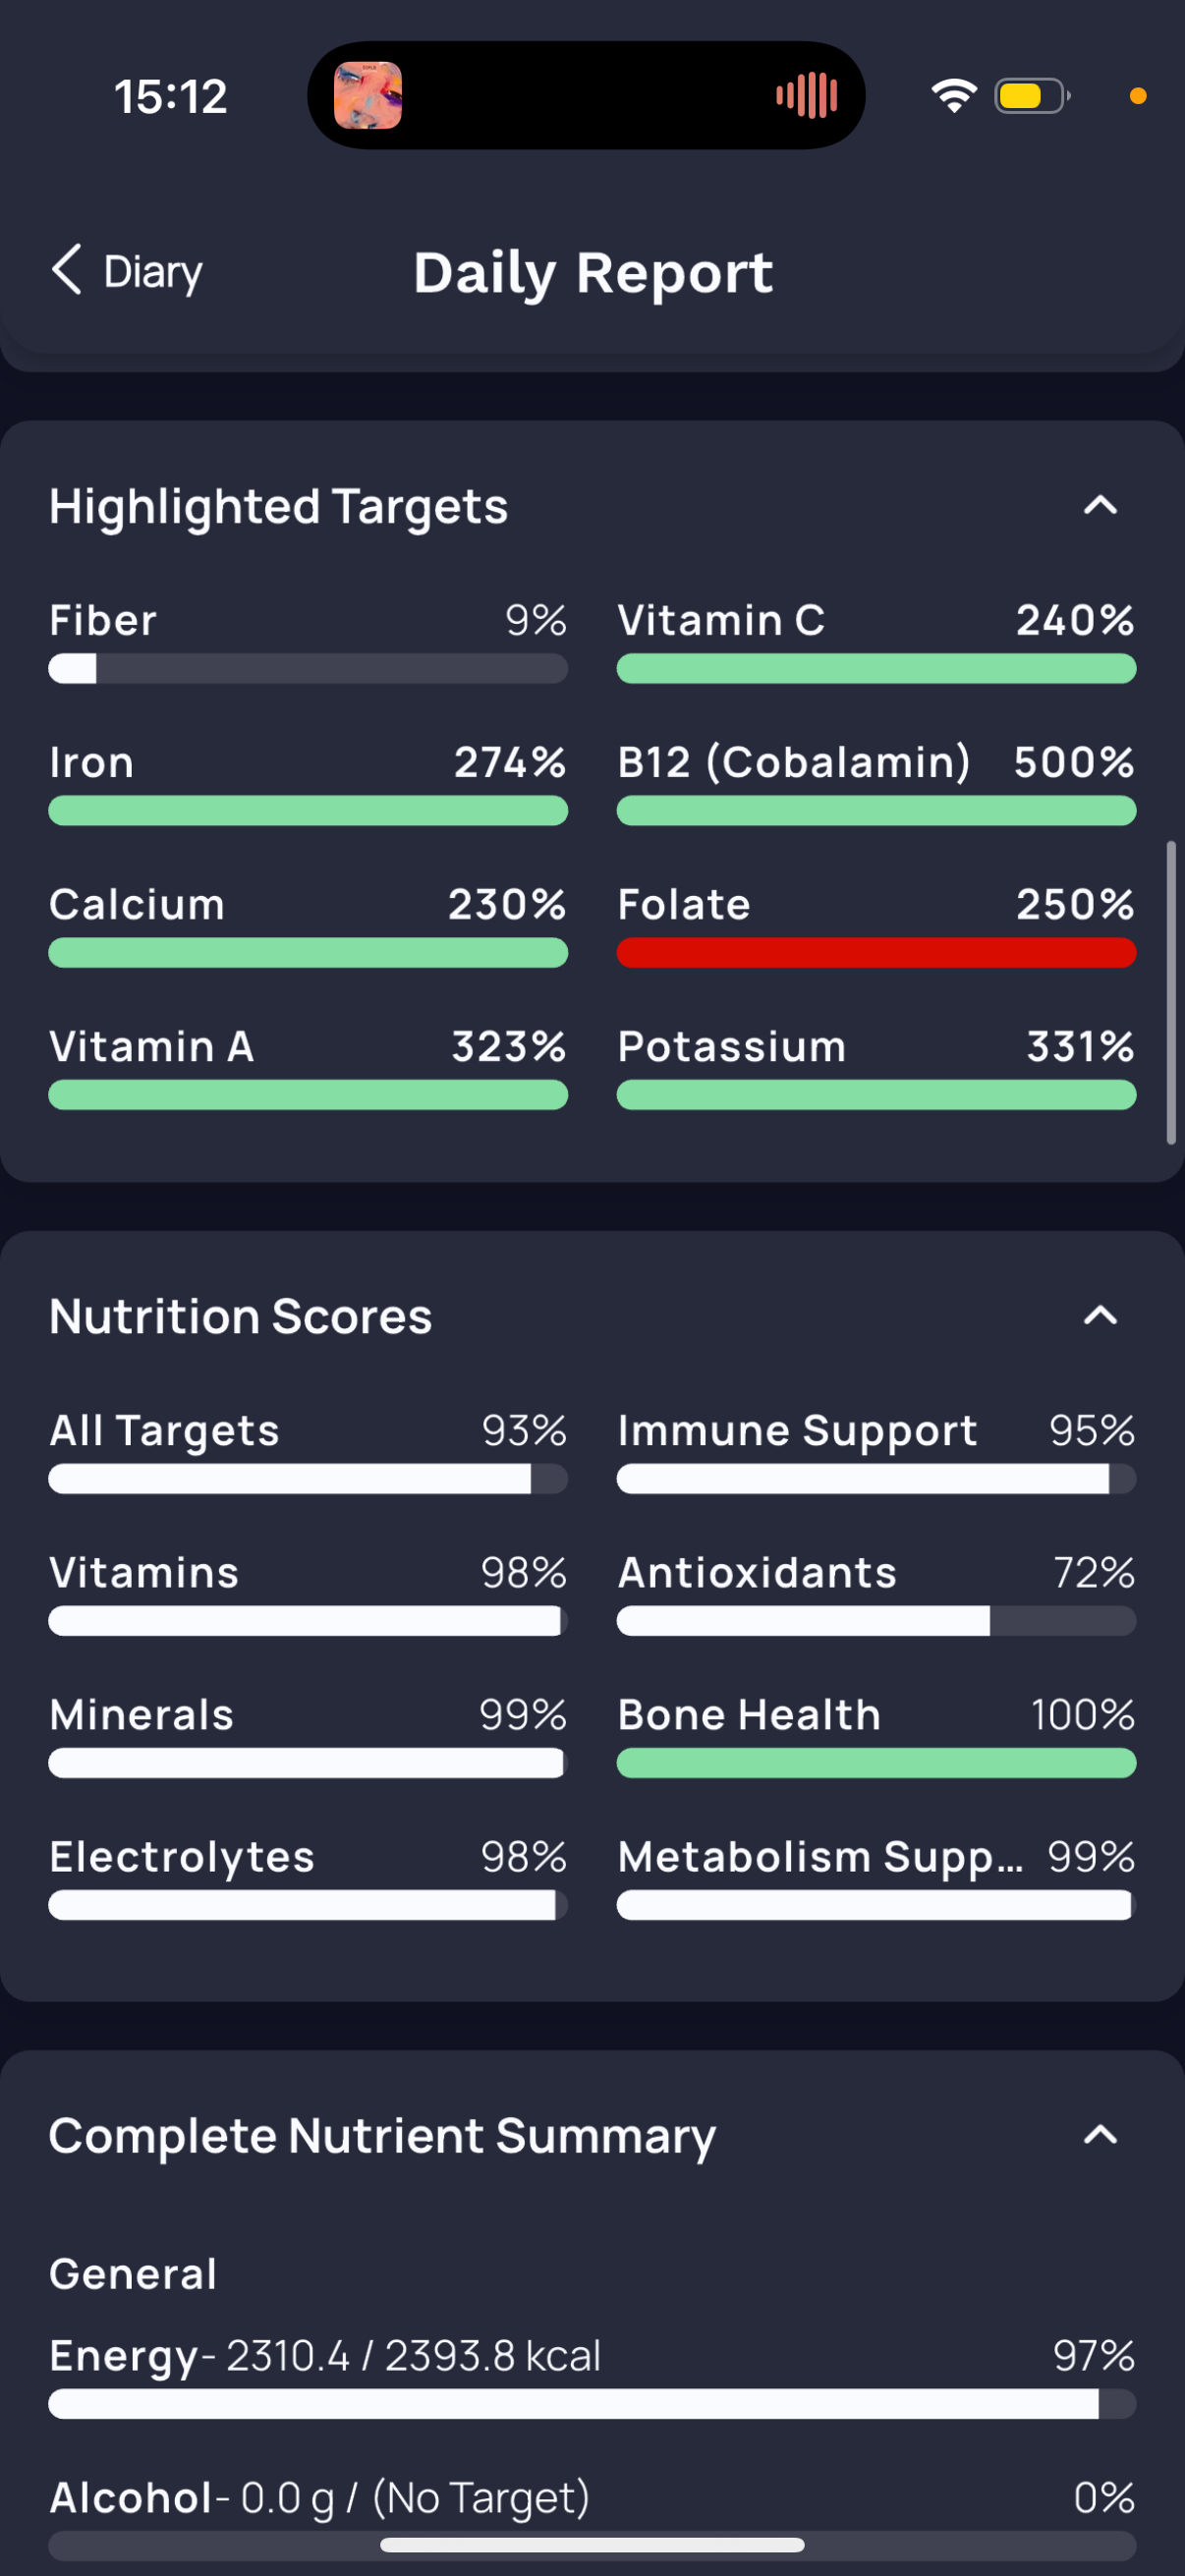Select the red Folate progress bar
This screenshot has width=1185, height=2576.
(x=876, y=953)
